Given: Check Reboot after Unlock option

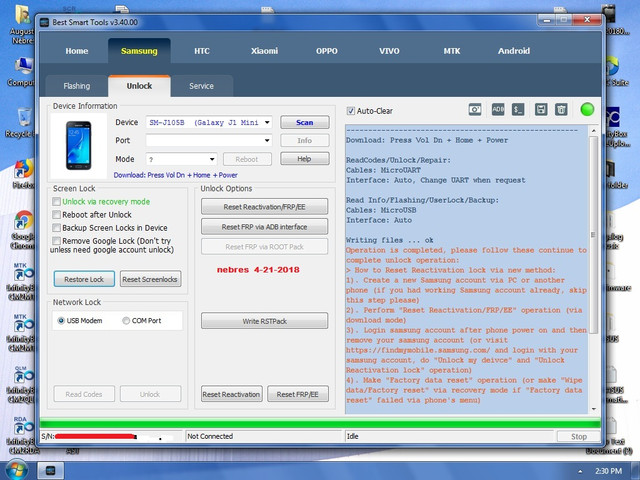Looking at the screenshot, I should 56,215.
